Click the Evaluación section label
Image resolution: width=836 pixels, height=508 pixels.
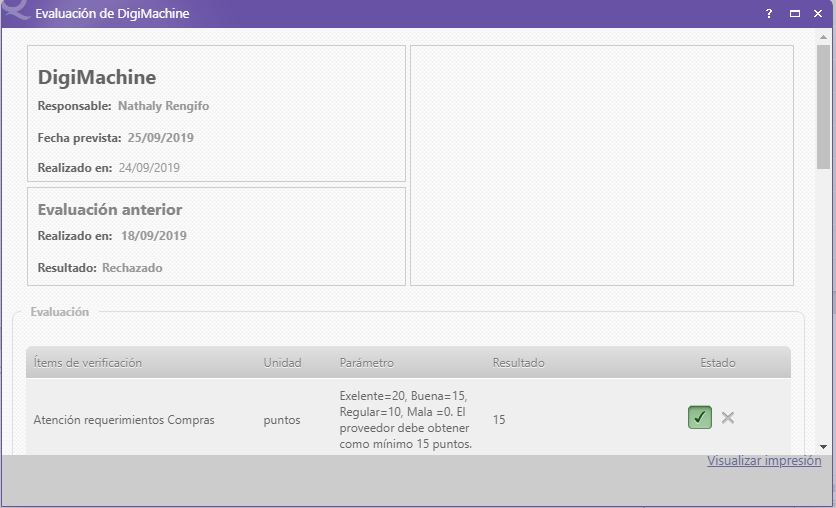point(60,312)
